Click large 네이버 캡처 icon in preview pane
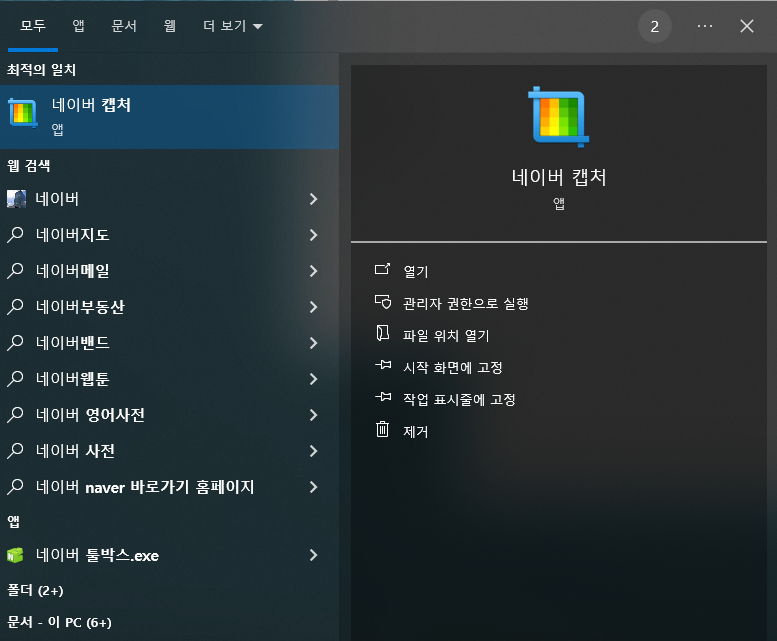Image resolution: width=777 pixels, height=641 pixels. tap(558, 117)
